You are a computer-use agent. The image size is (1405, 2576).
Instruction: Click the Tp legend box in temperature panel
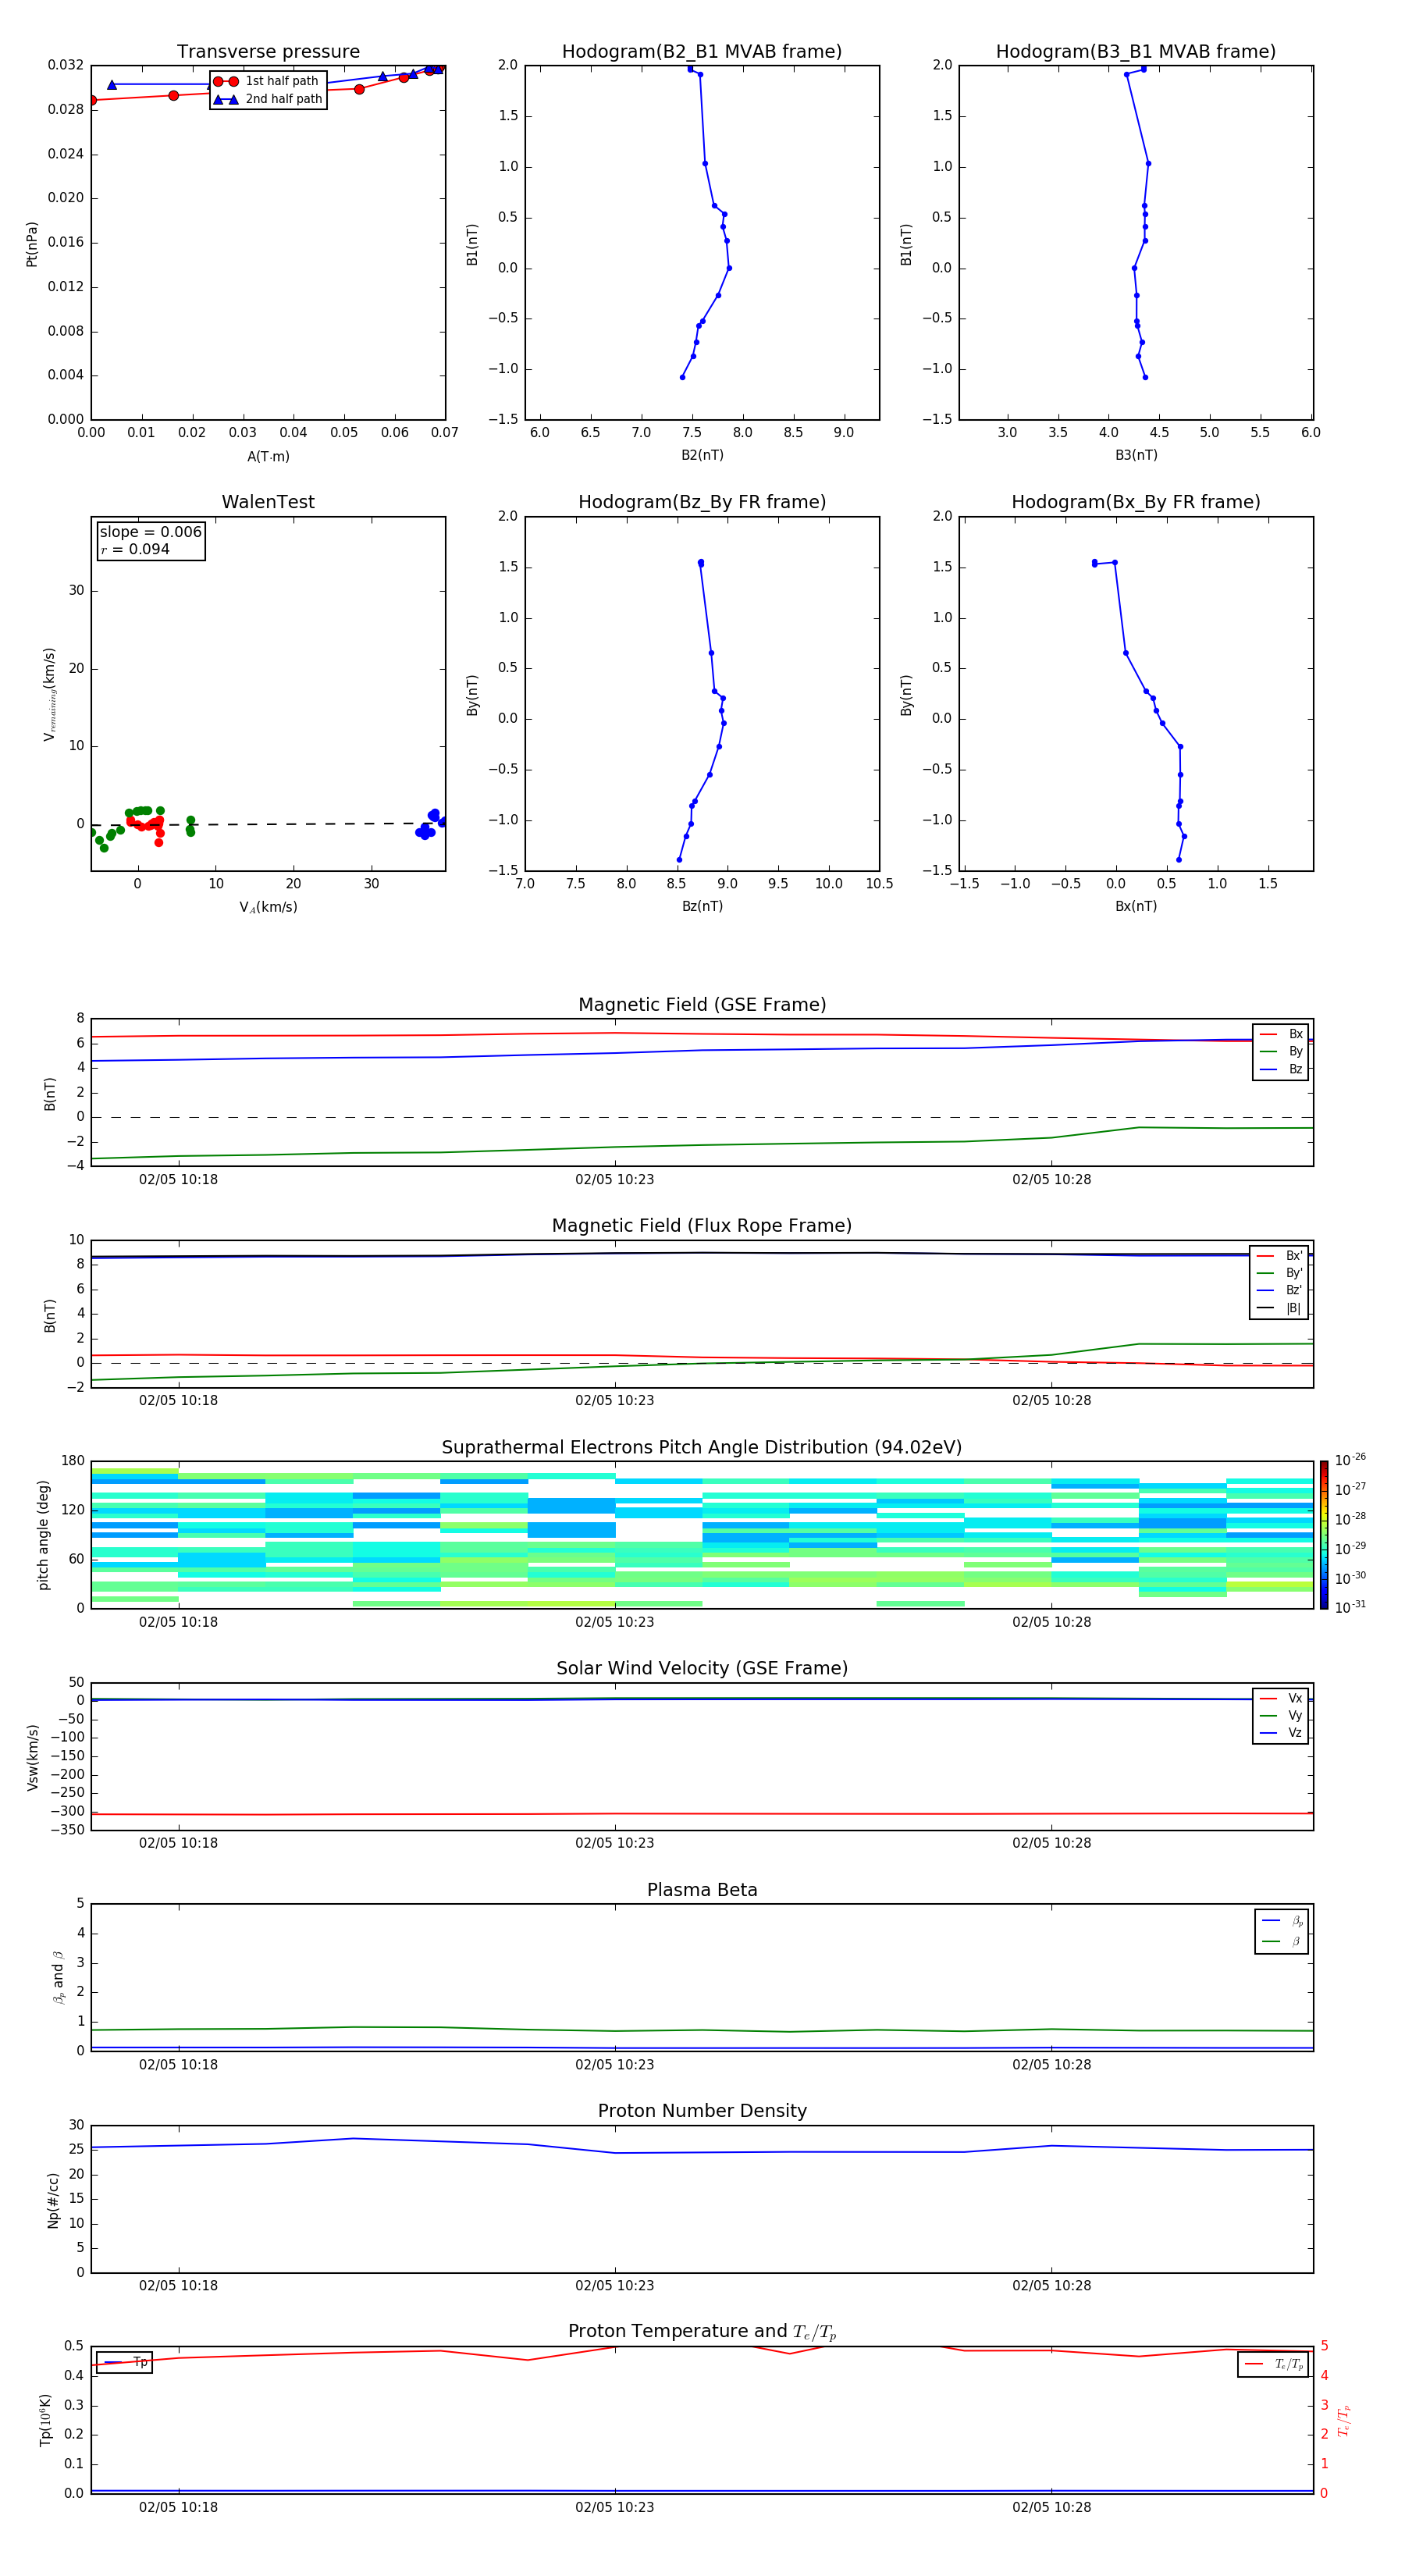[x=124, y=2362]
